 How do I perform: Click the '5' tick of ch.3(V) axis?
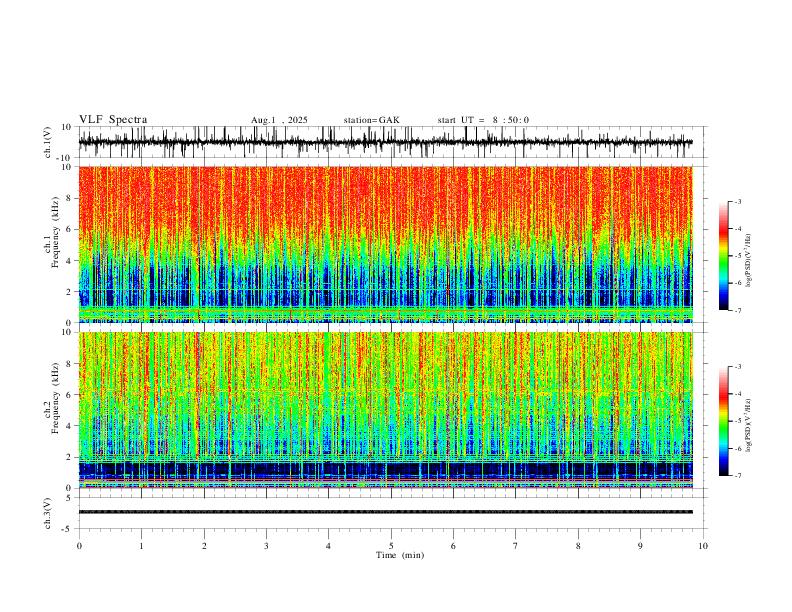tap(70, 498)
